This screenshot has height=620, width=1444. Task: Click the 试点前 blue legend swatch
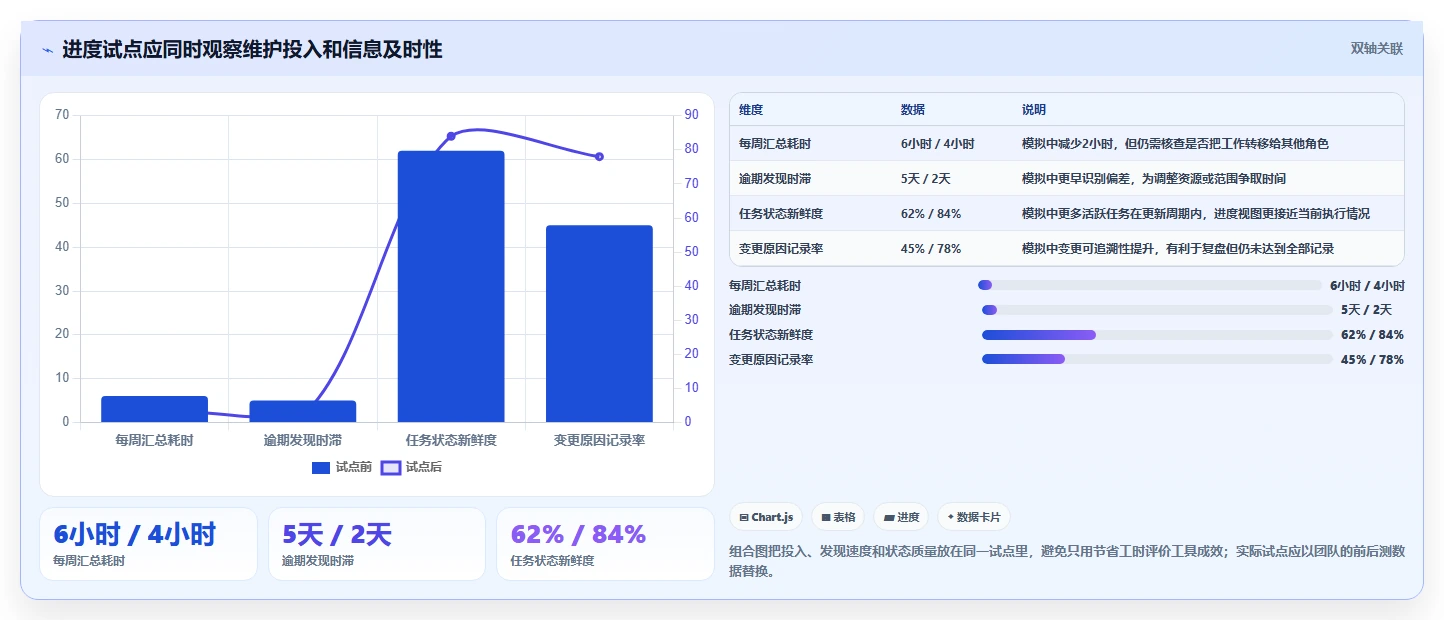point(321,467)
